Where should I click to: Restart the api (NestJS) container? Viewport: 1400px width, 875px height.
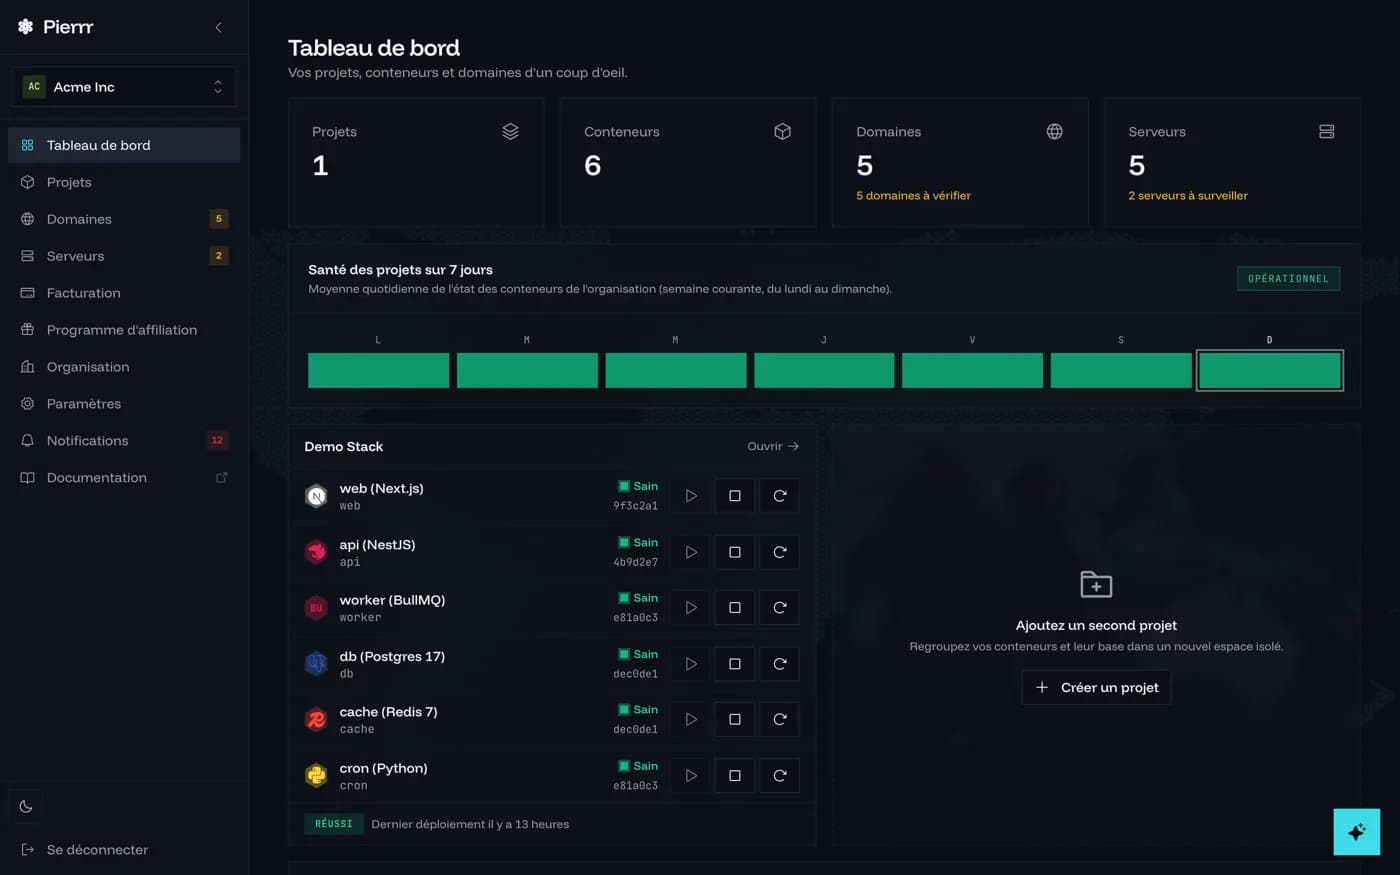click(x=780, y=552)
